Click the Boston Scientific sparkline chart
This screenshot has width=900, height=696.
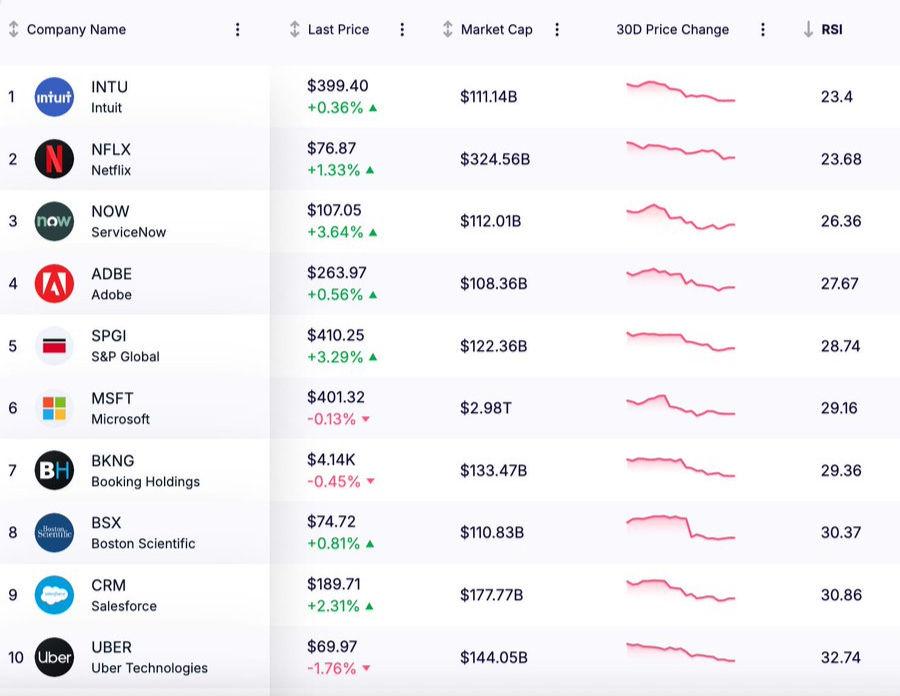point(681,528)
